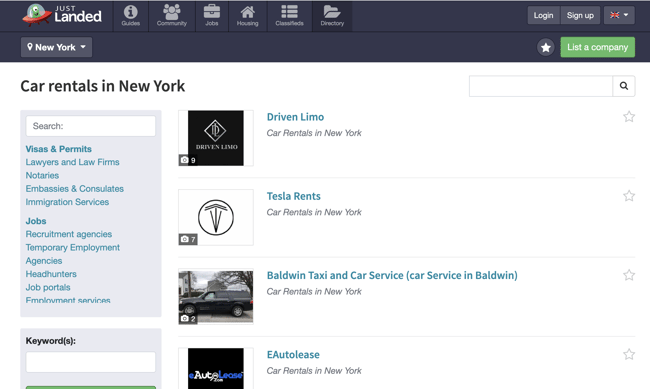Screen dimensions: 650x389
Task: Open the Housing section
Action: pos(247,16)
